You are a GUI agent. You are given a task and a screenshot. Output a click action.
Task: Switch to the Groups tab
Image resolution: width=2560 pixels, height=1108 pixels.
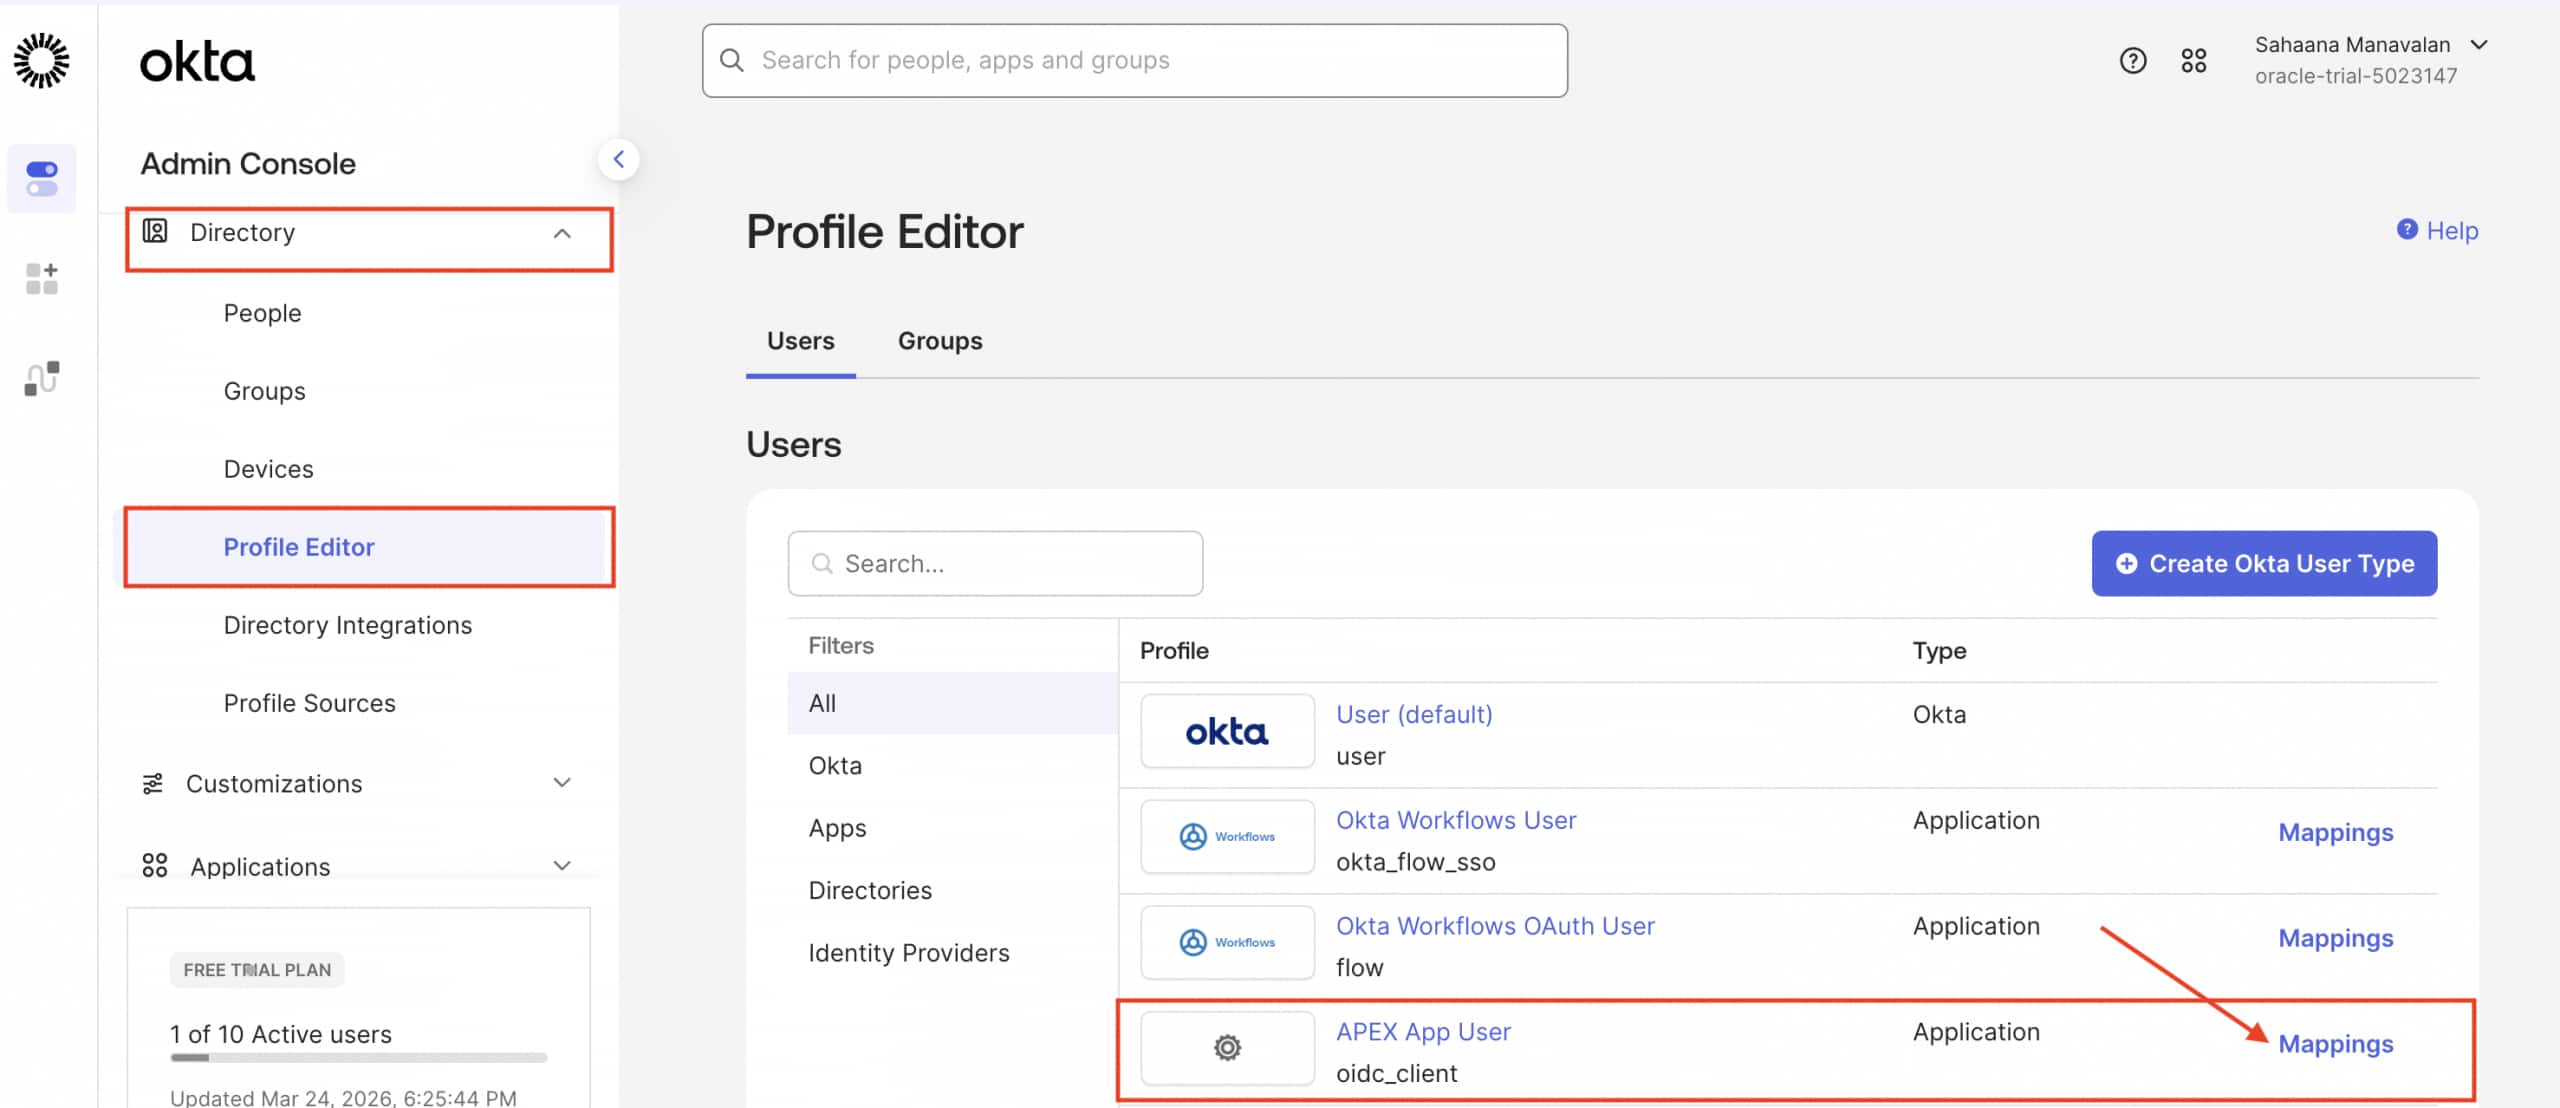(x=938, y=340)
